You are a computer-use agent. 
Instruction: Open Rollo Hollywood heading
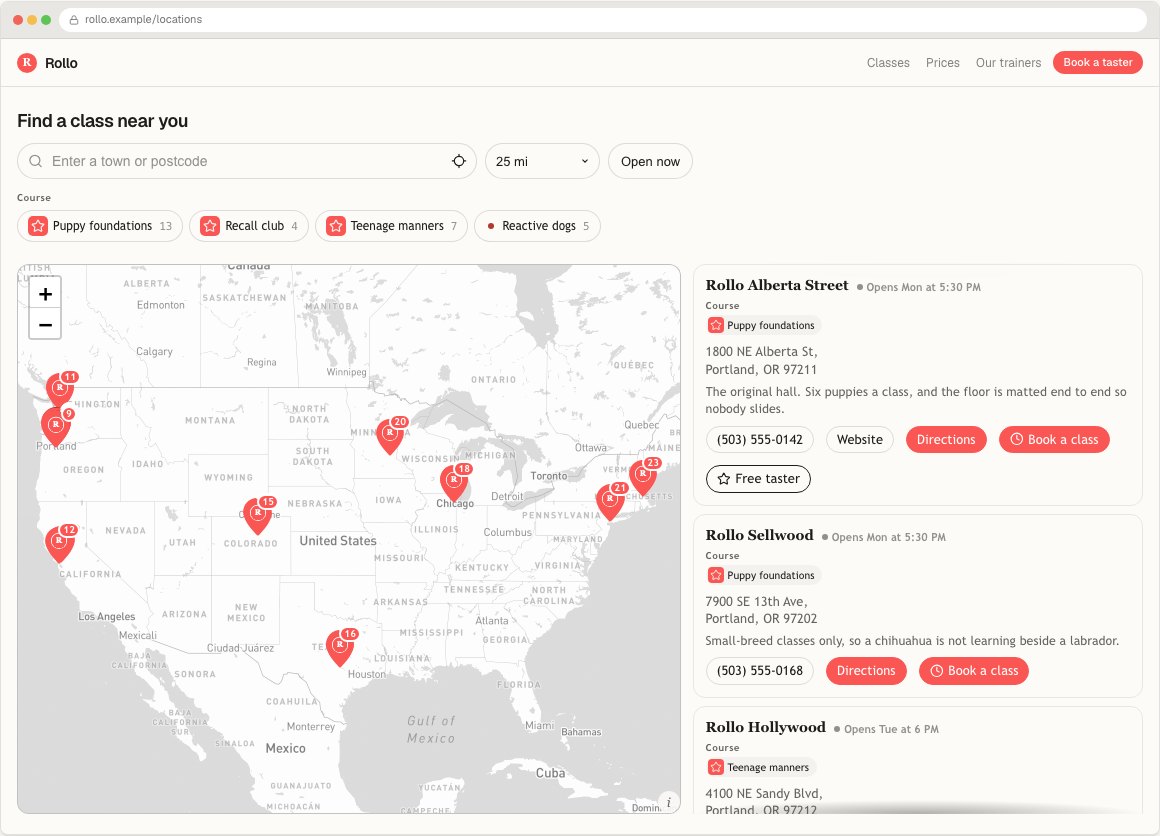pyautogui.click(x=765, y=727)
